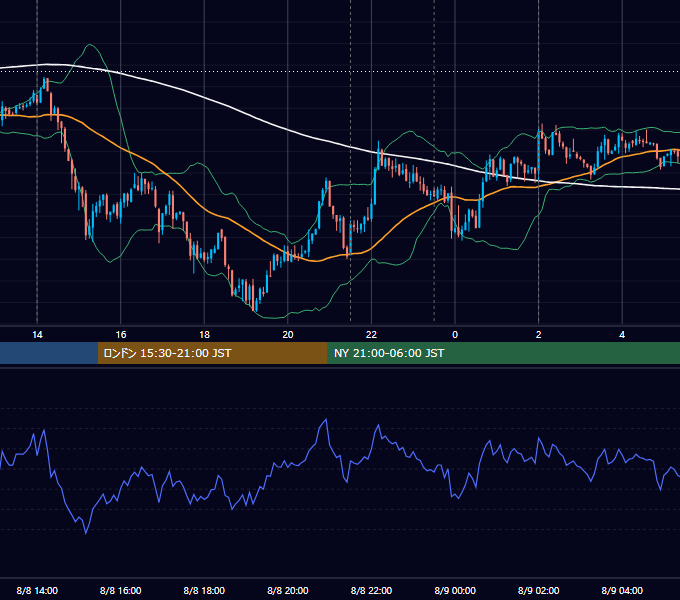Click the NY 21:00-06:00 JST session bar

point(503,353)
